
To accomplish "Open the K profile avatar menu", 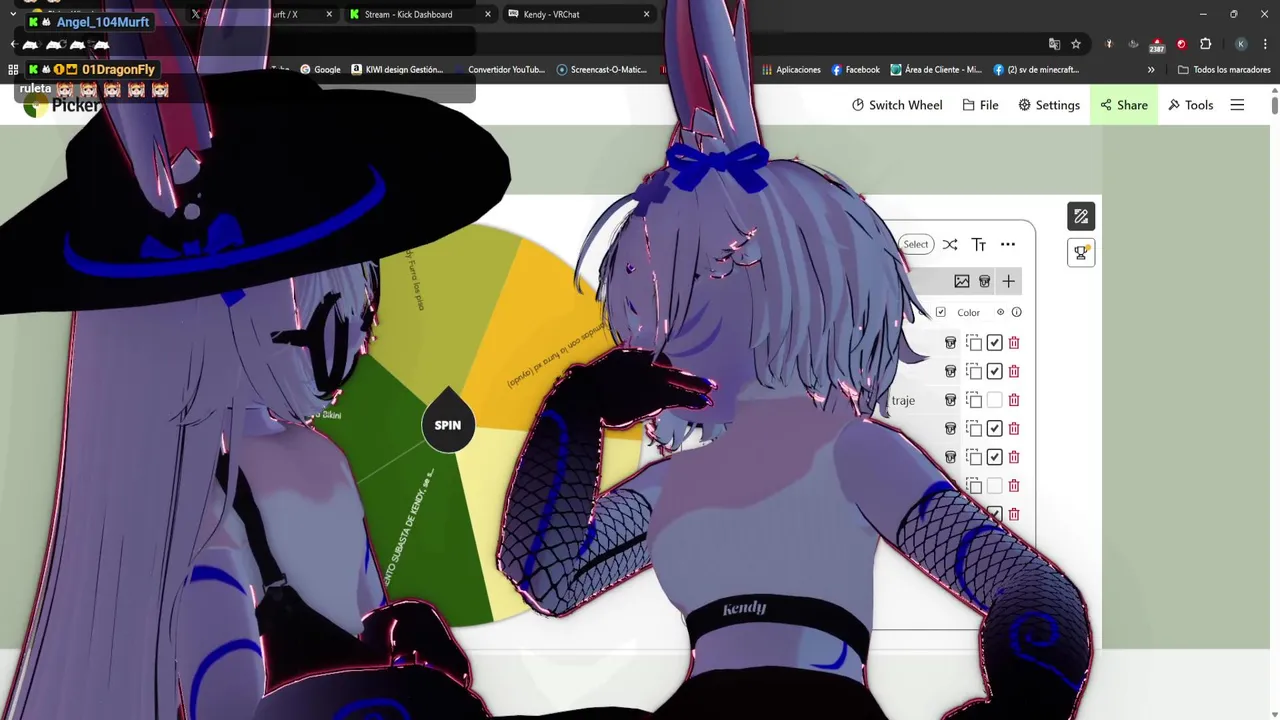I will pos(1241,44).
